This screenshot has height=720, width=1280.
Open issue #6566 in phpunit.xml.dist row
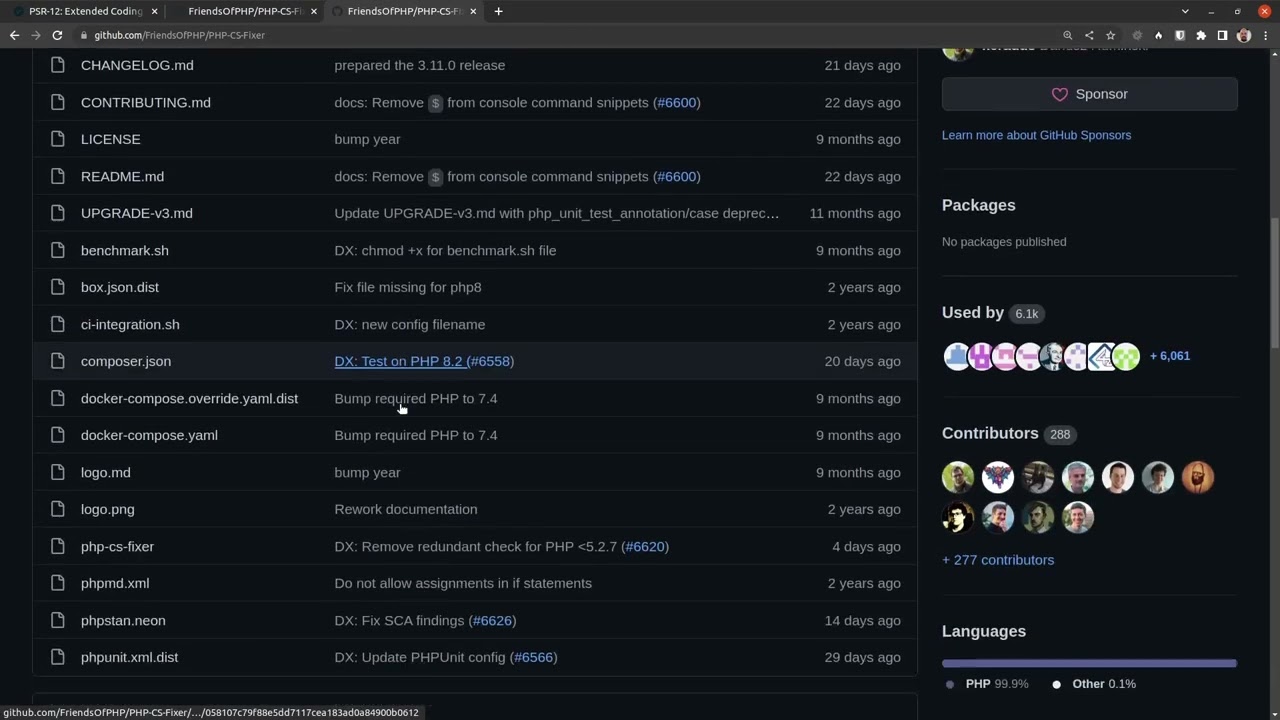point(533,657)
